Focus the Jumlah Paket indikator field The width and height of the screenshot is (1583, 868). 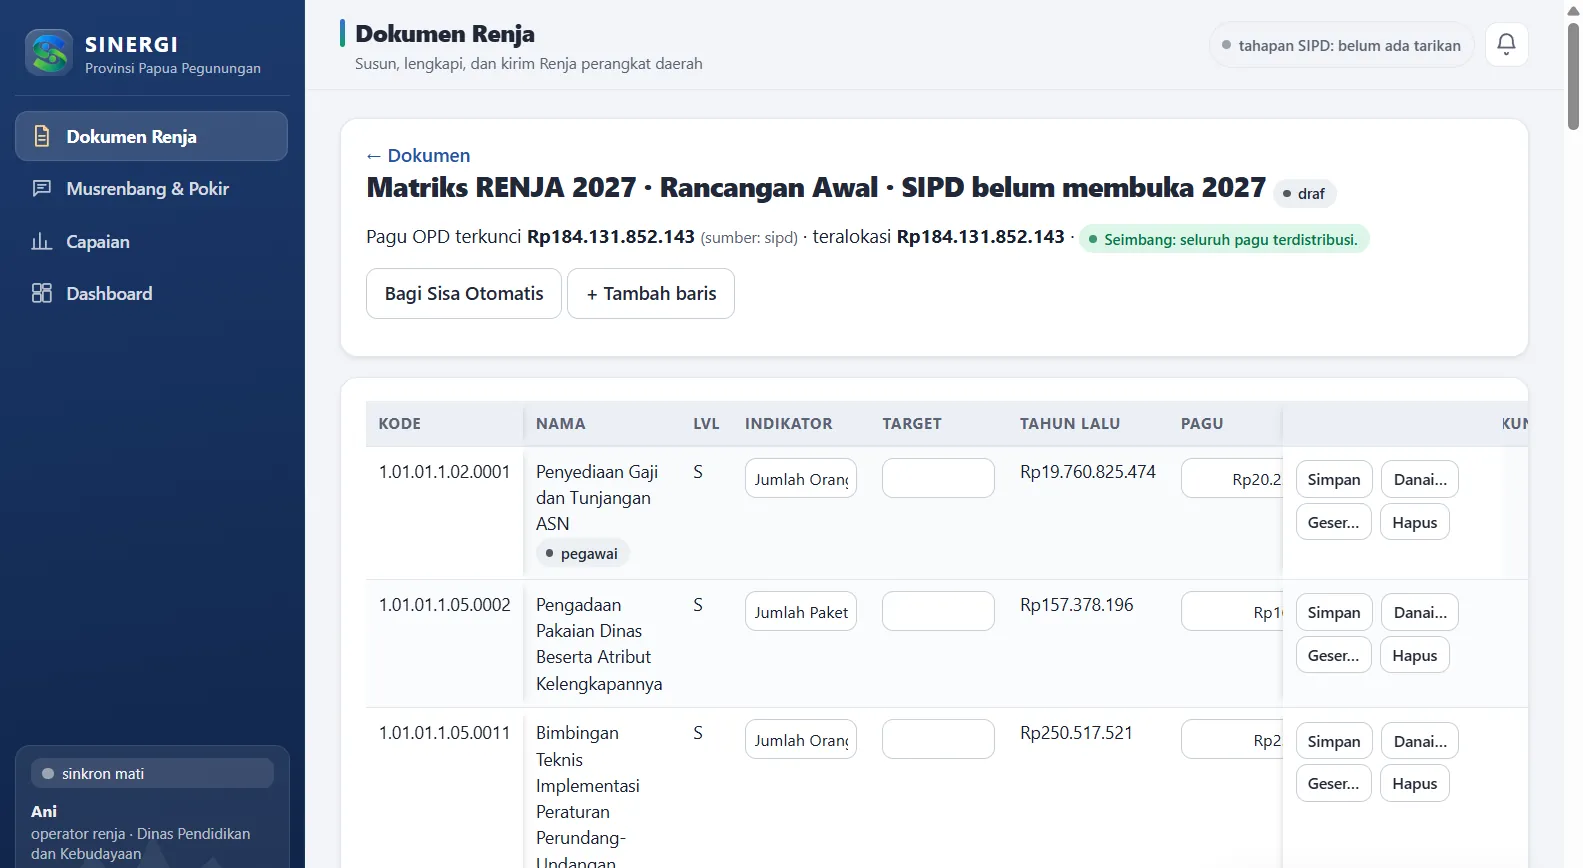(801, 611)
